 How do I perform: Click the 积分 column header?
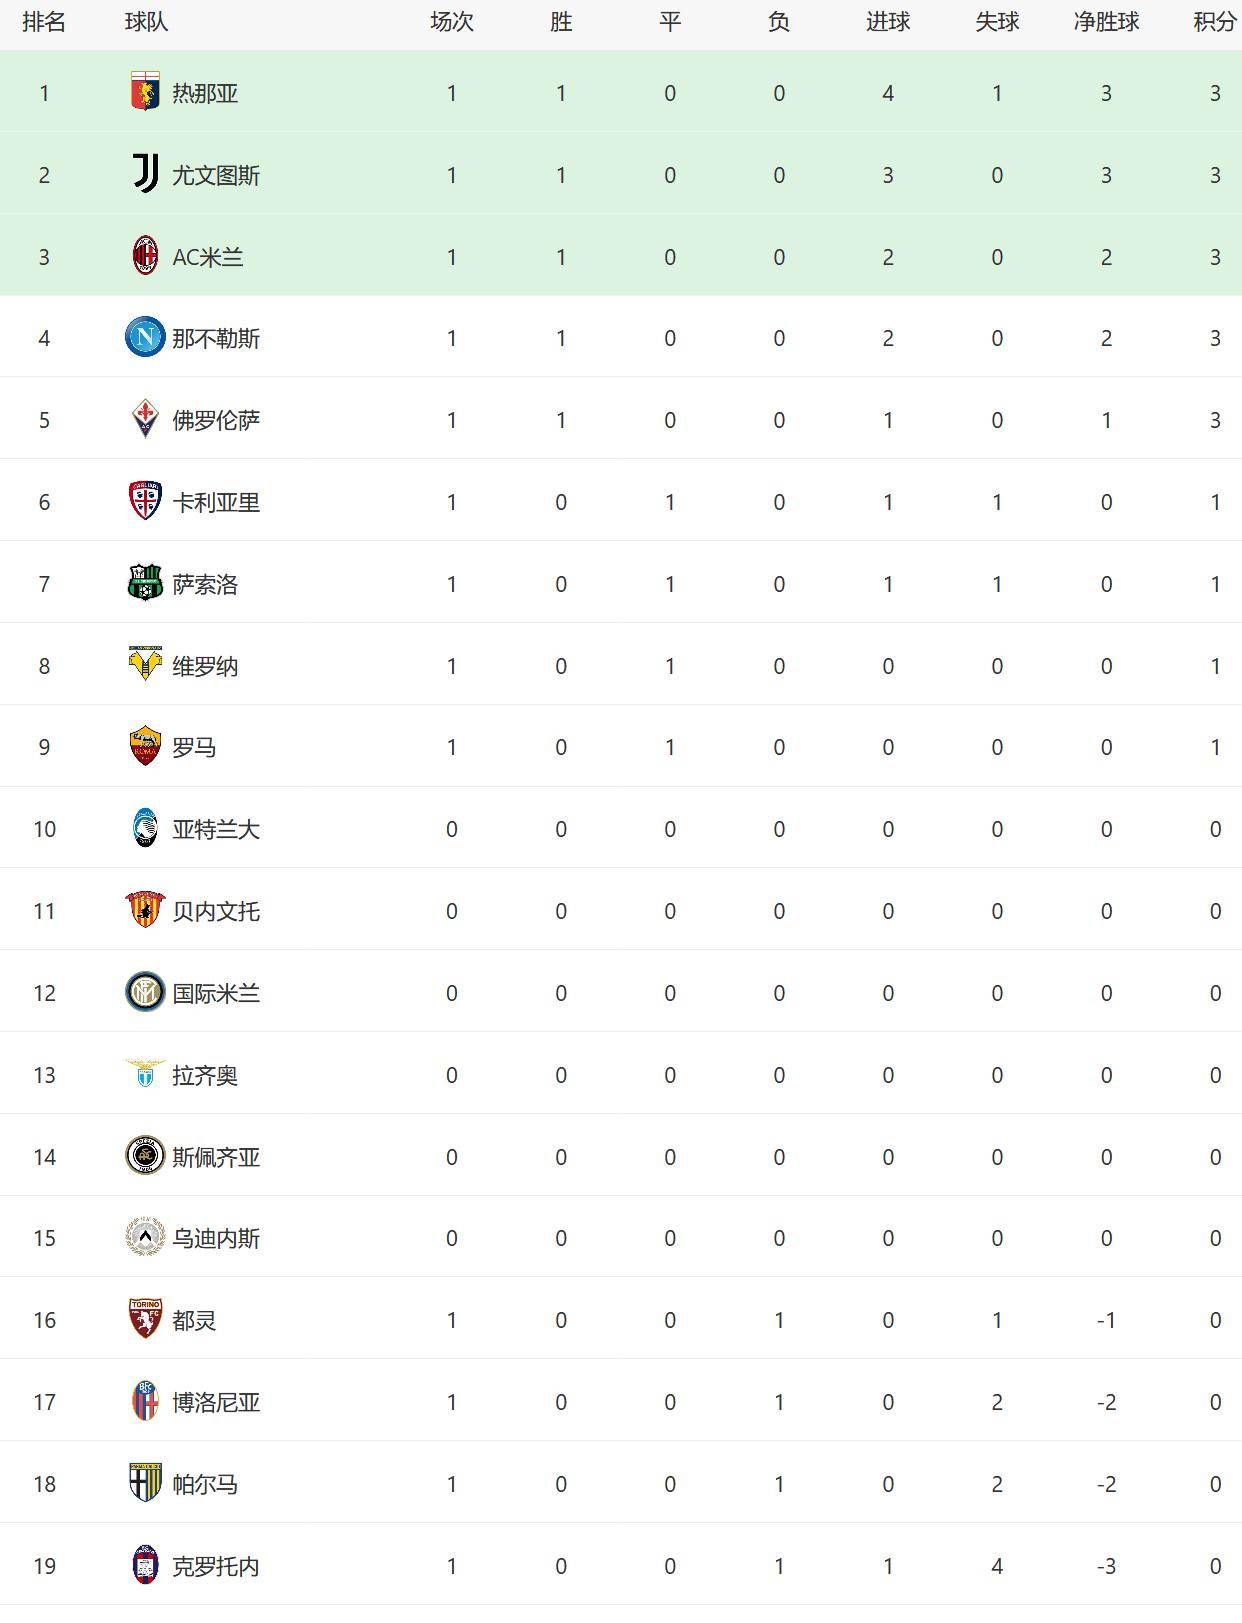1214,22
